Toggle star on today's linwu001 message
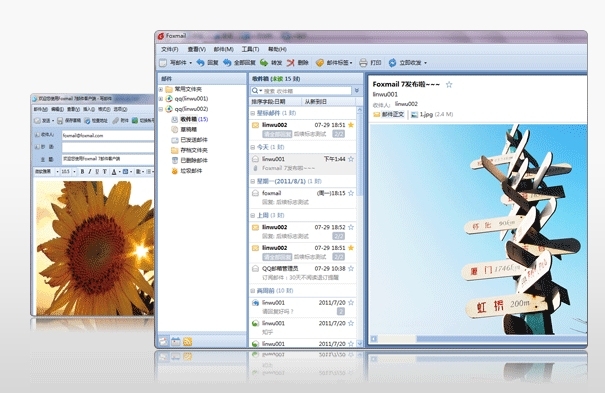The width and height of the screenshot is (605, 393). coord(351,159)
